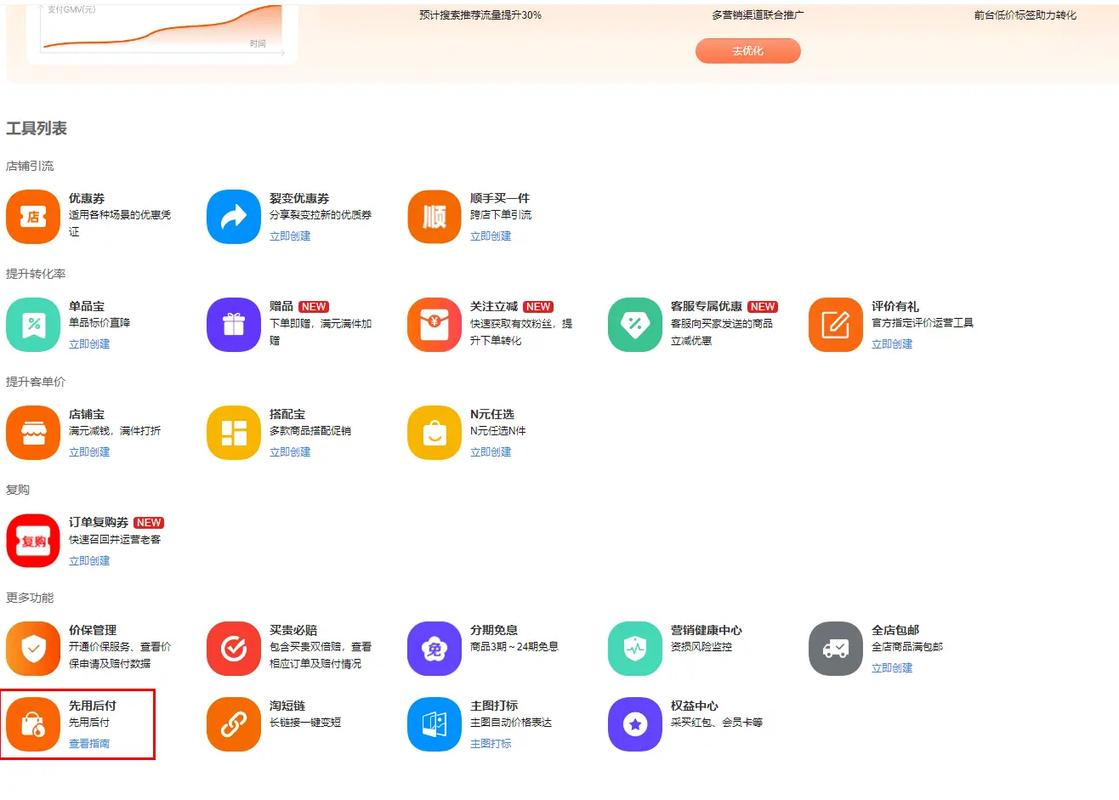The image size is (1119, 800).
Task: Click the 顺手买一件 orange icon
Action: tap(434, 216)
